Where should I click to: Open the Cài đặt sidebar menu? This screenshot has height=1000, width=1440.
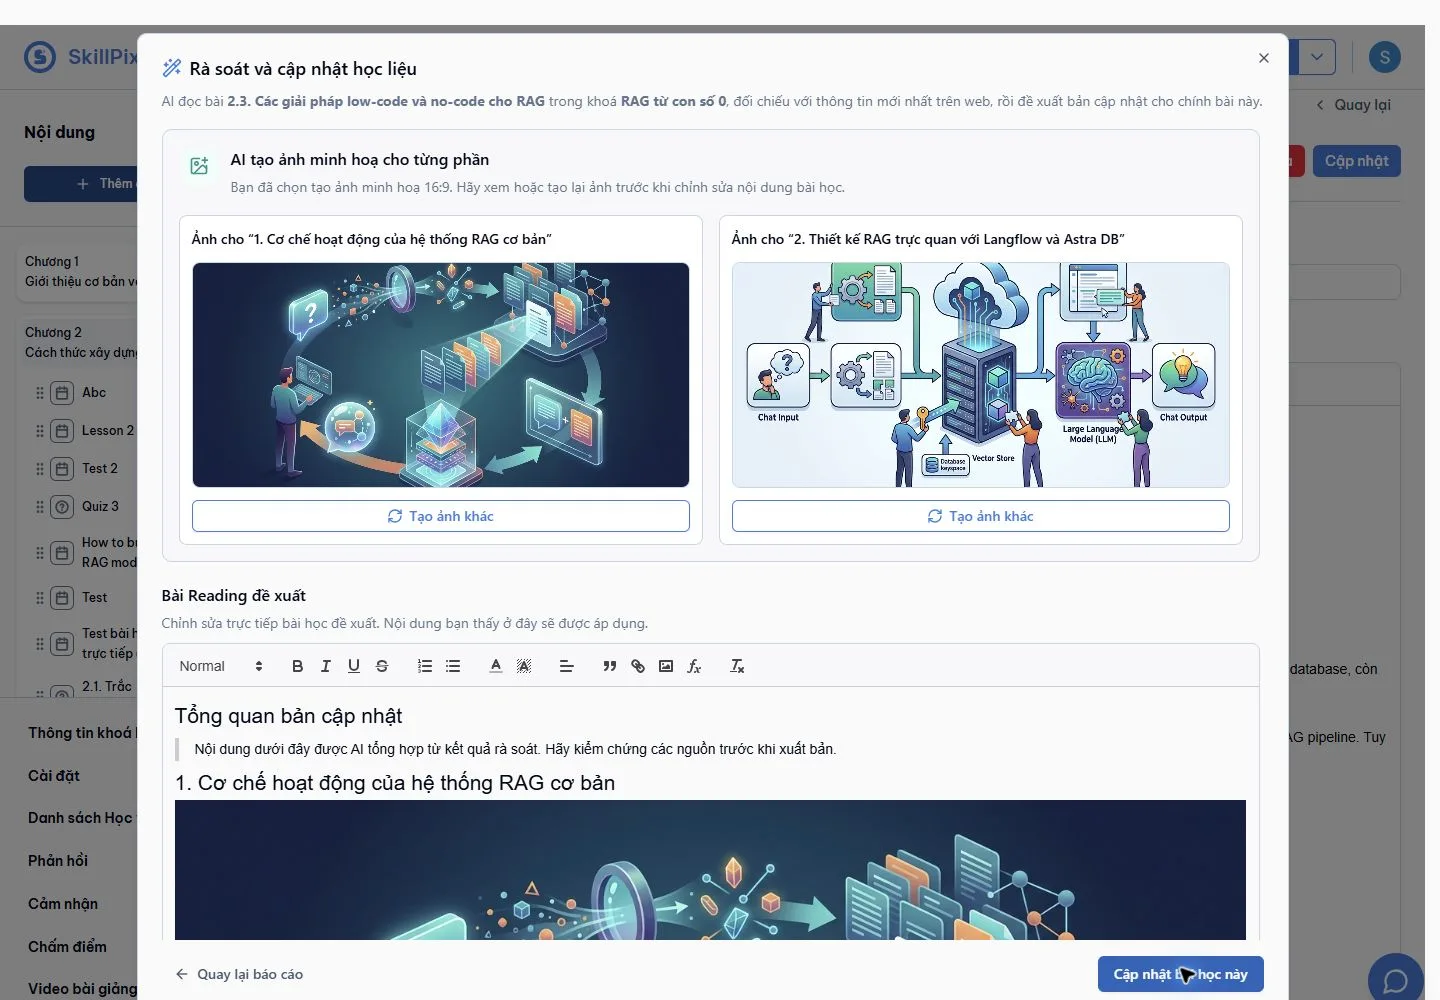pyautogui.click(x=54, y=776)
